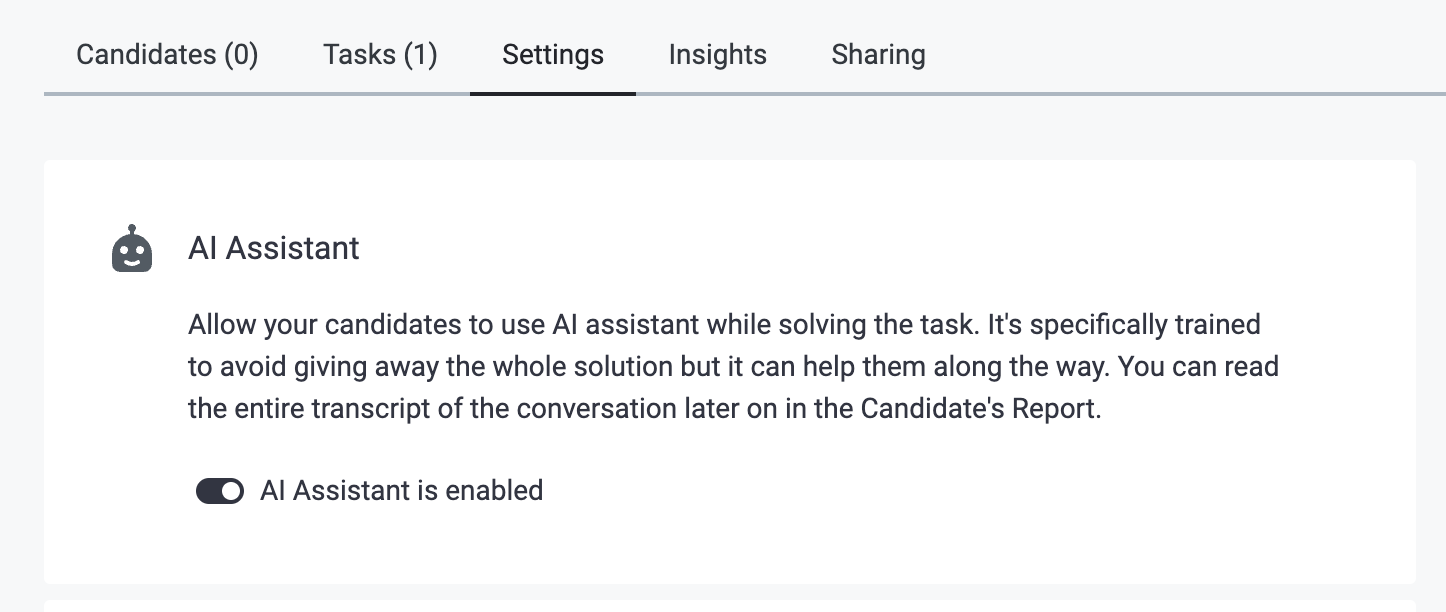Click the AI Assistant heading
The image size is (1446, 612).
click(273, 248)
